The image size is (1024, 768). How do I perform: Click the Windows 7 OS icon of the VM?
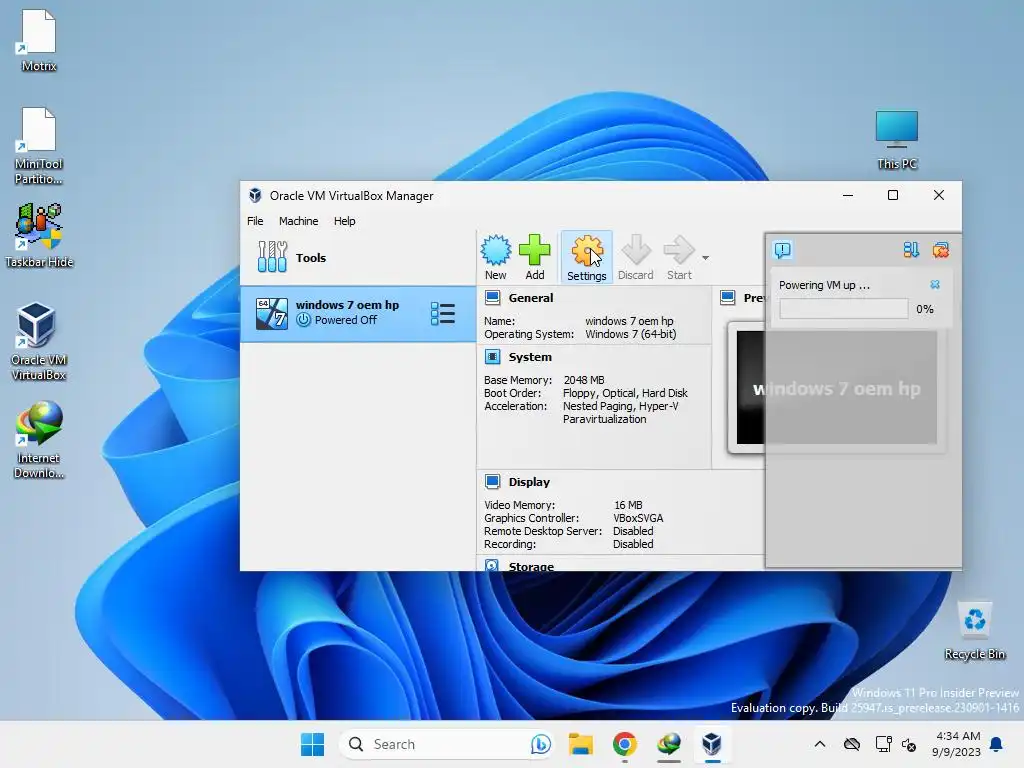coord(272,313)
